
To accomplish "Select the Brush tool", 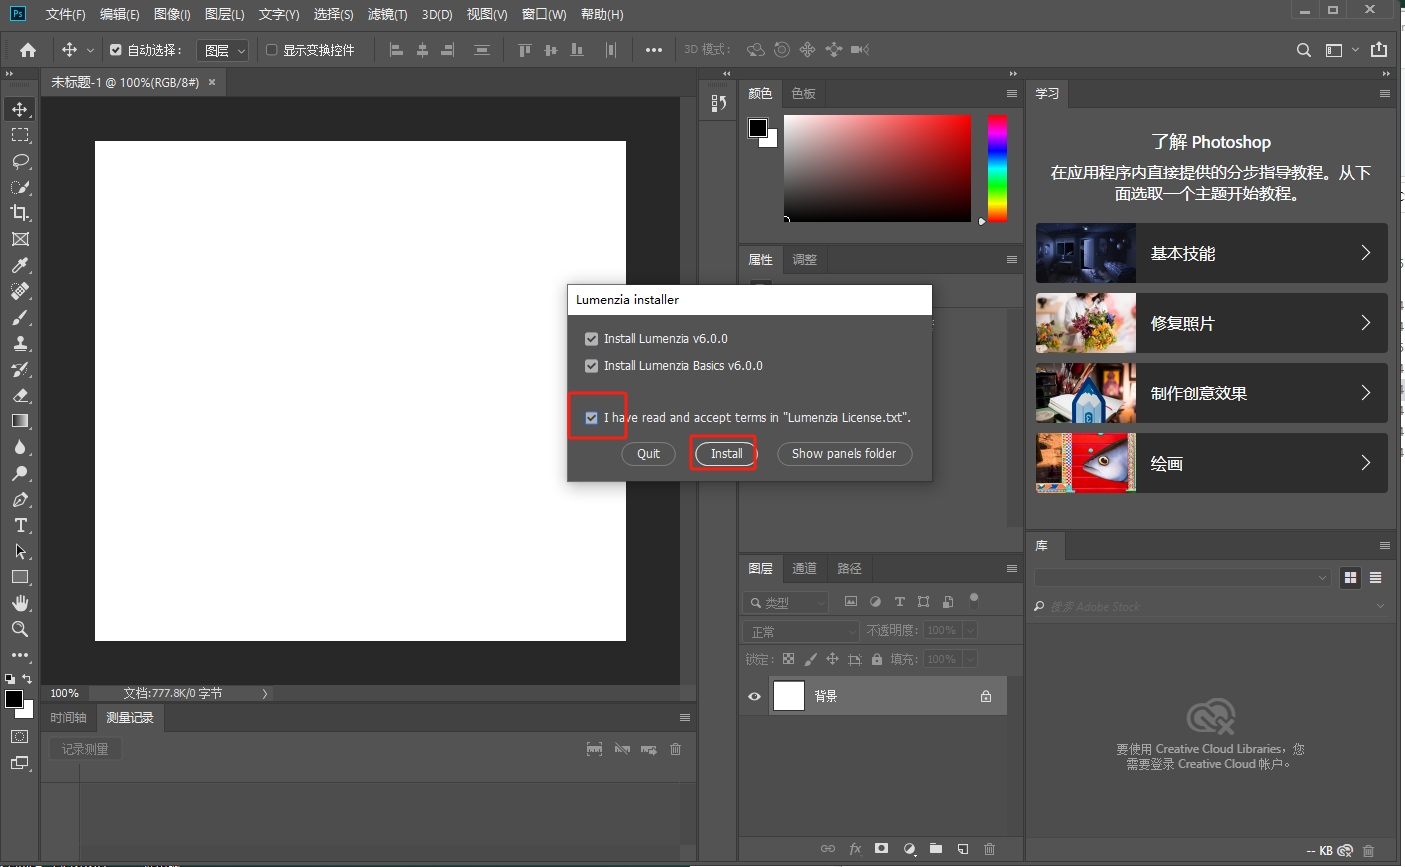I will [x=20, y=317].
